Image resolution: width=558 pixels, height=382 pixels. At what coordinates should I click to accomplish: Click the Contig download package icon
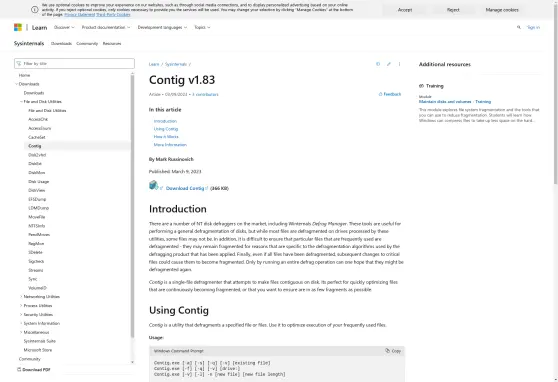coord(154,185)
